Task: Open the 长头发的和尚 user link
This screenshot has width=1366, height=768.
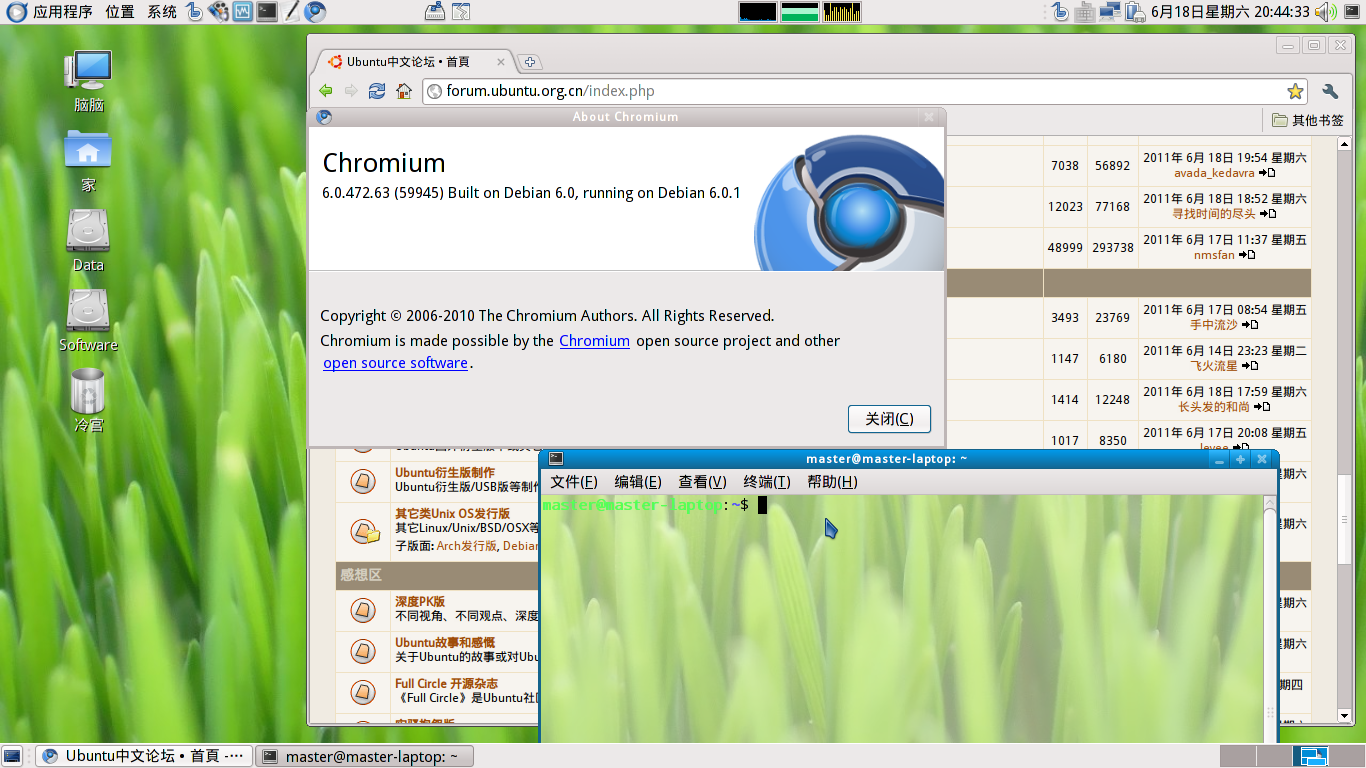Action: tap(1213, 407)
